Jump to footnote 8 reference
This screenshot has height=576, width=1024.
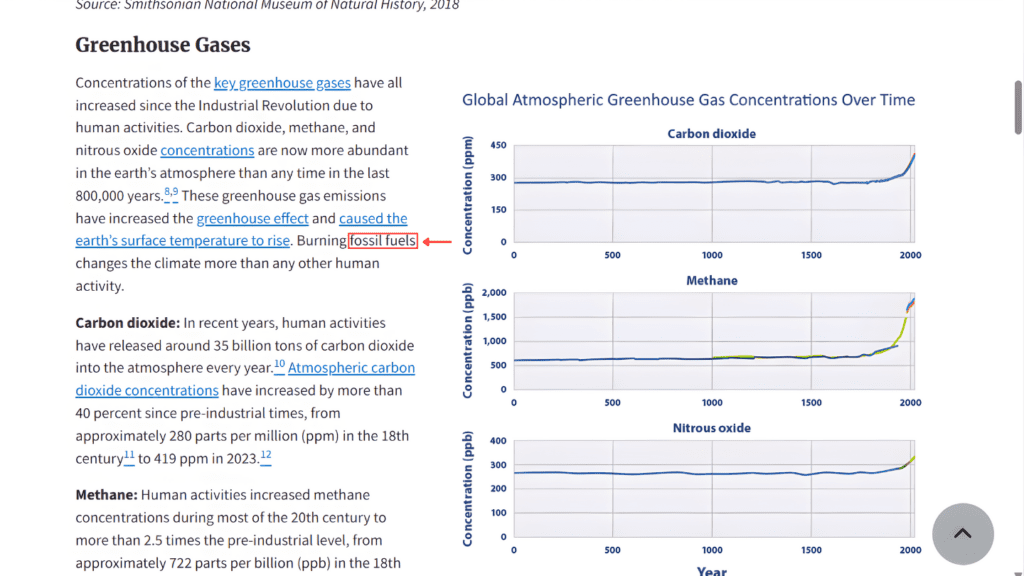[x=167, y=192]
